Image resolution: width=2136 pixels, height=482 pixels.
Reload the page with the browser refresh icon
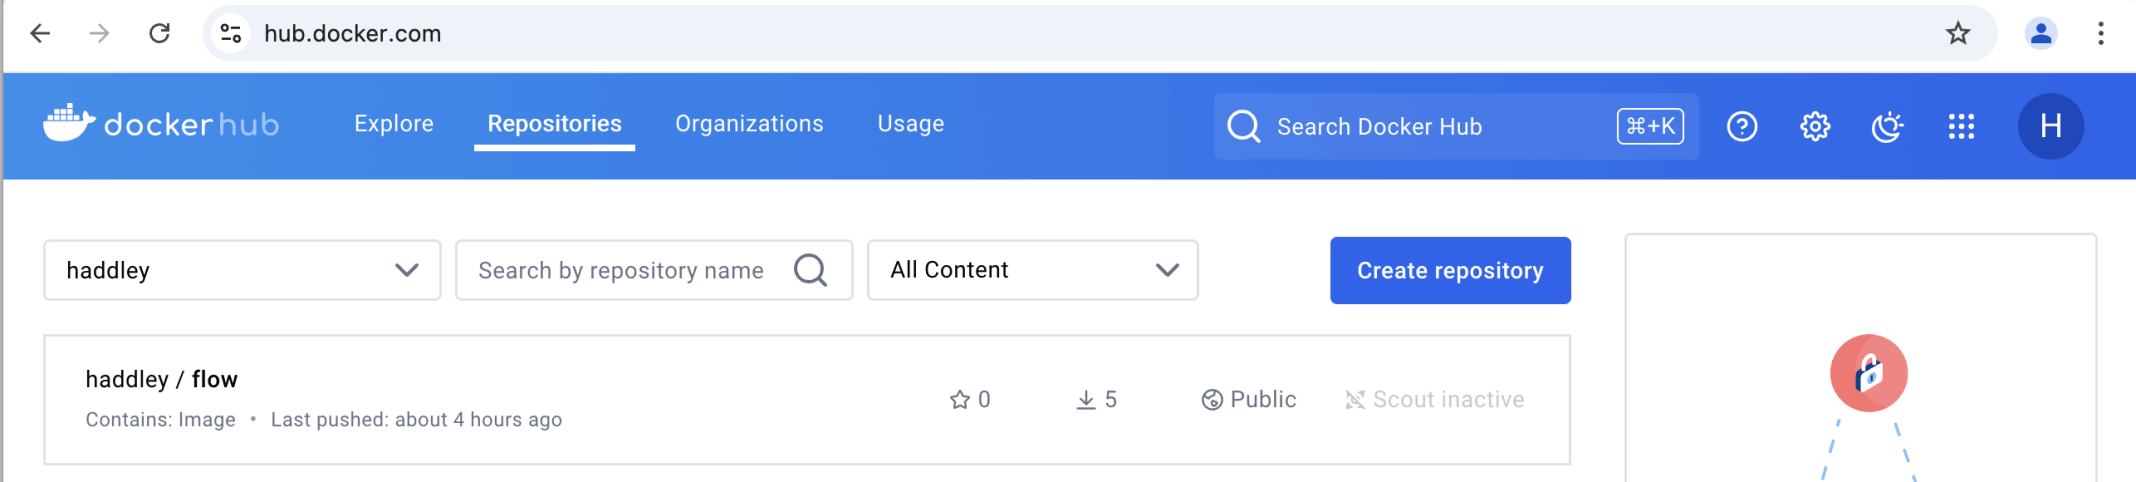click(x=159, y=34)
